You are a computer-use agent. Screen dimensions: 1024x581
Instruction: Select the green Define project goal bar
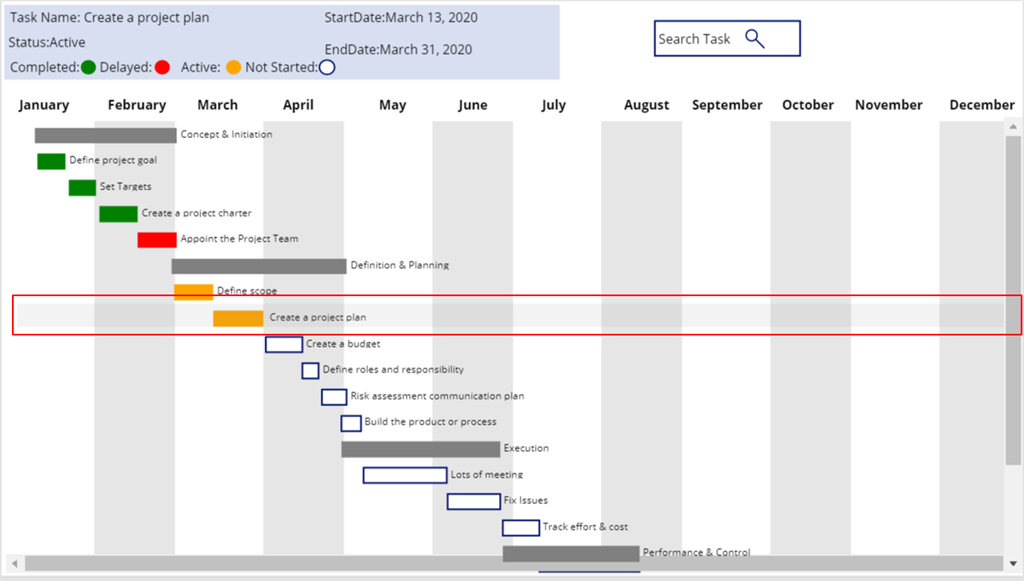(x=51, y=161)
